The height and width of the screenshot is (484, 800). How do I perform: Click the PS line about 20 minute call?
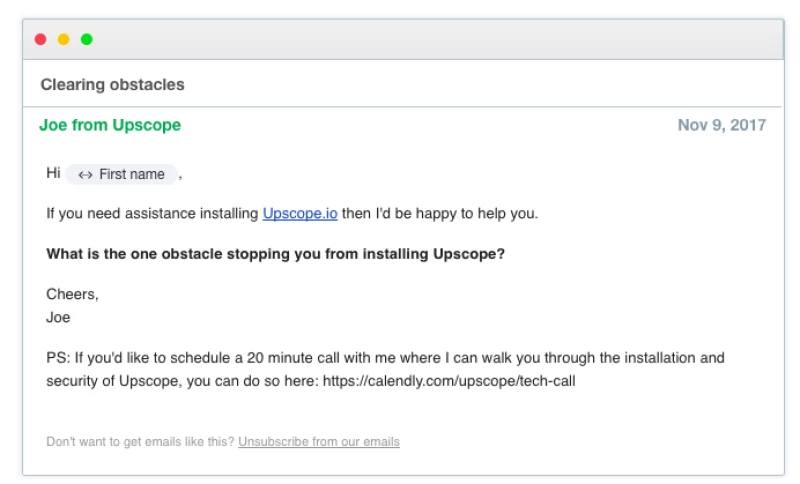[385, 357]
